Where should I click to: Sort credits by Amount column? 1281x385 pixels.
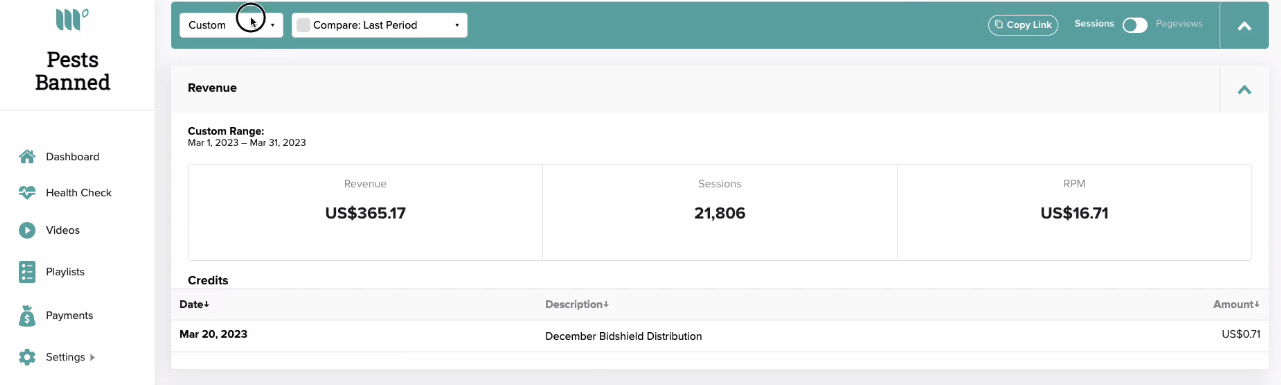pos(1236,304)
